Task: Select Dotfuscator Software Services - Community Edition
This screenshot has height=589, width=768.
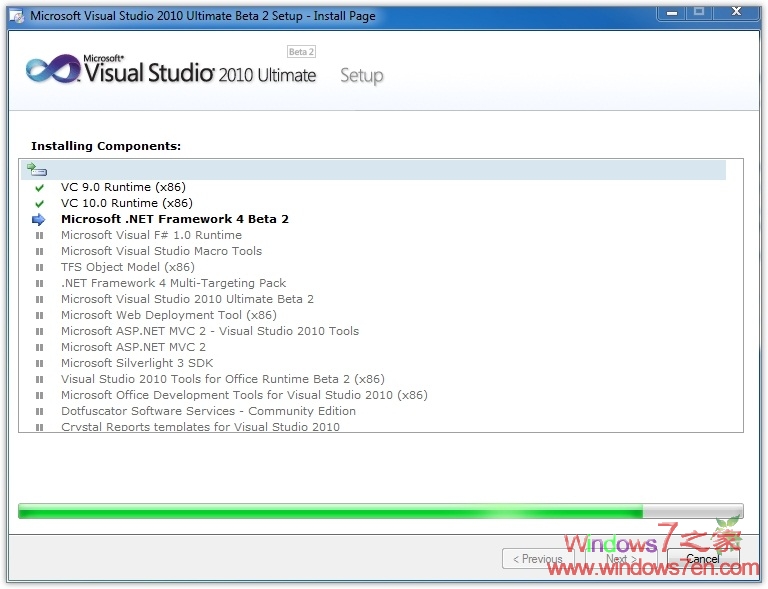Action: tap(208, 411)
